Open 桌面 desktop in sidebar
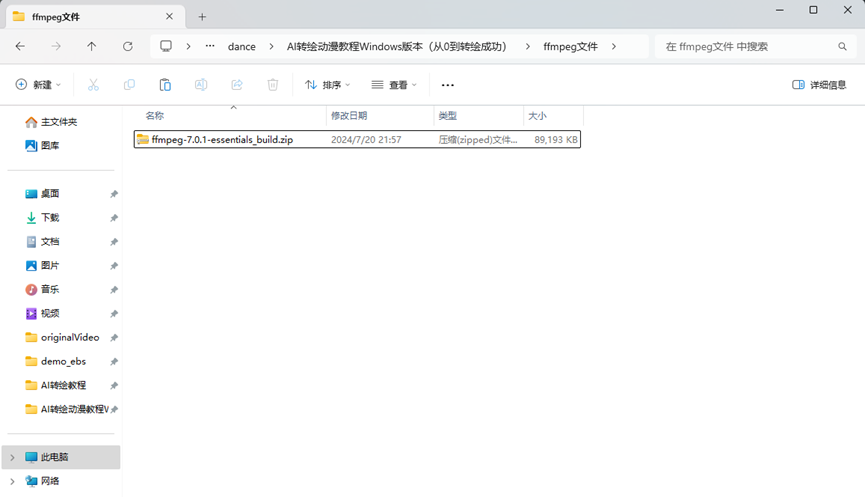This screenshot has width=865, height=497. 42,194
